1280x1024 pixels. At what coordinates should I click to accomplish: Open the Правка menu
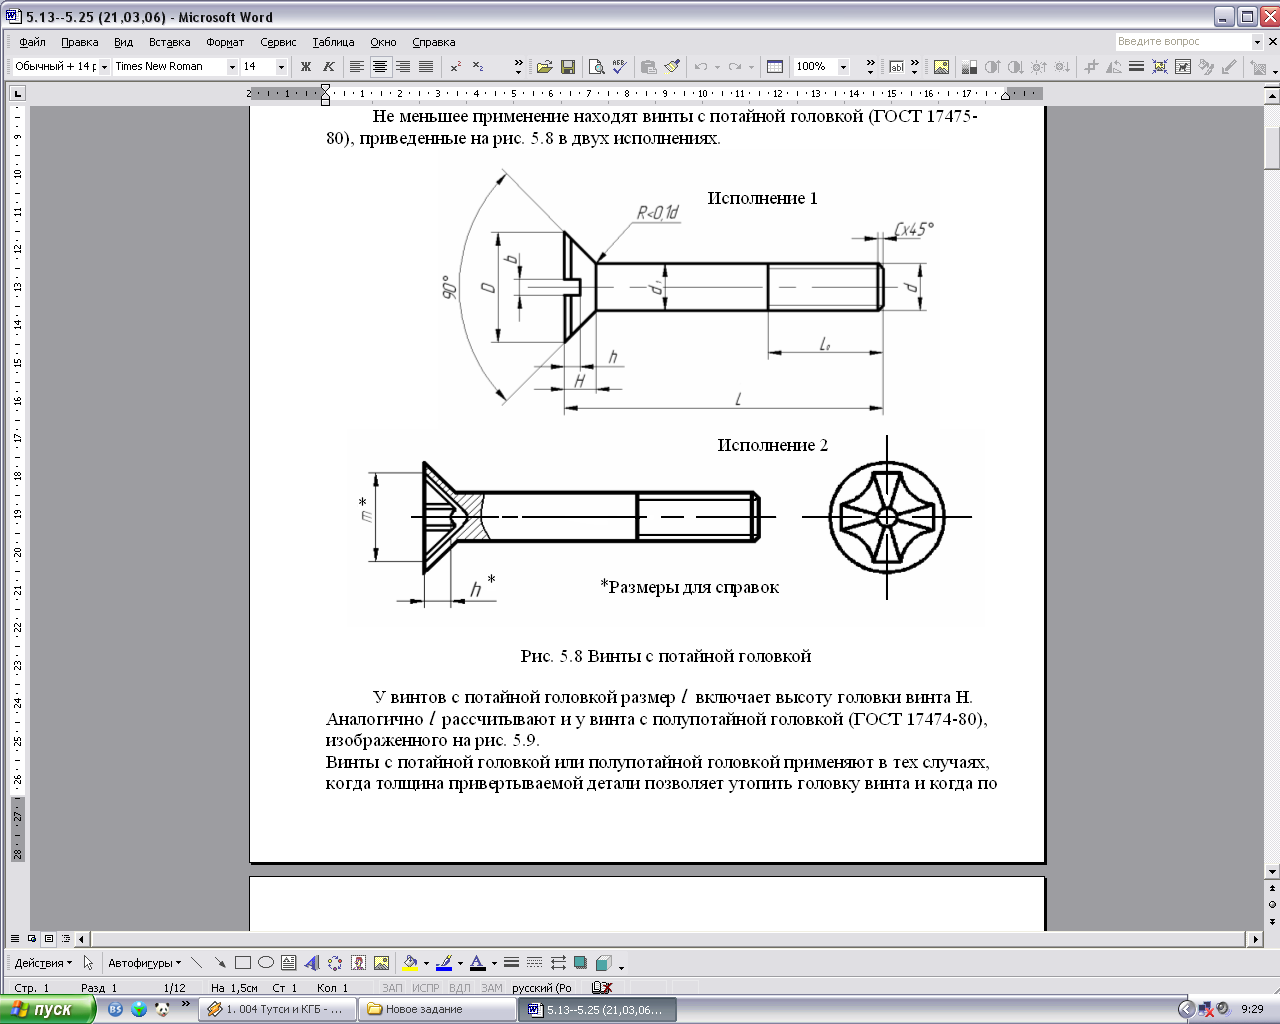point(79,42)
